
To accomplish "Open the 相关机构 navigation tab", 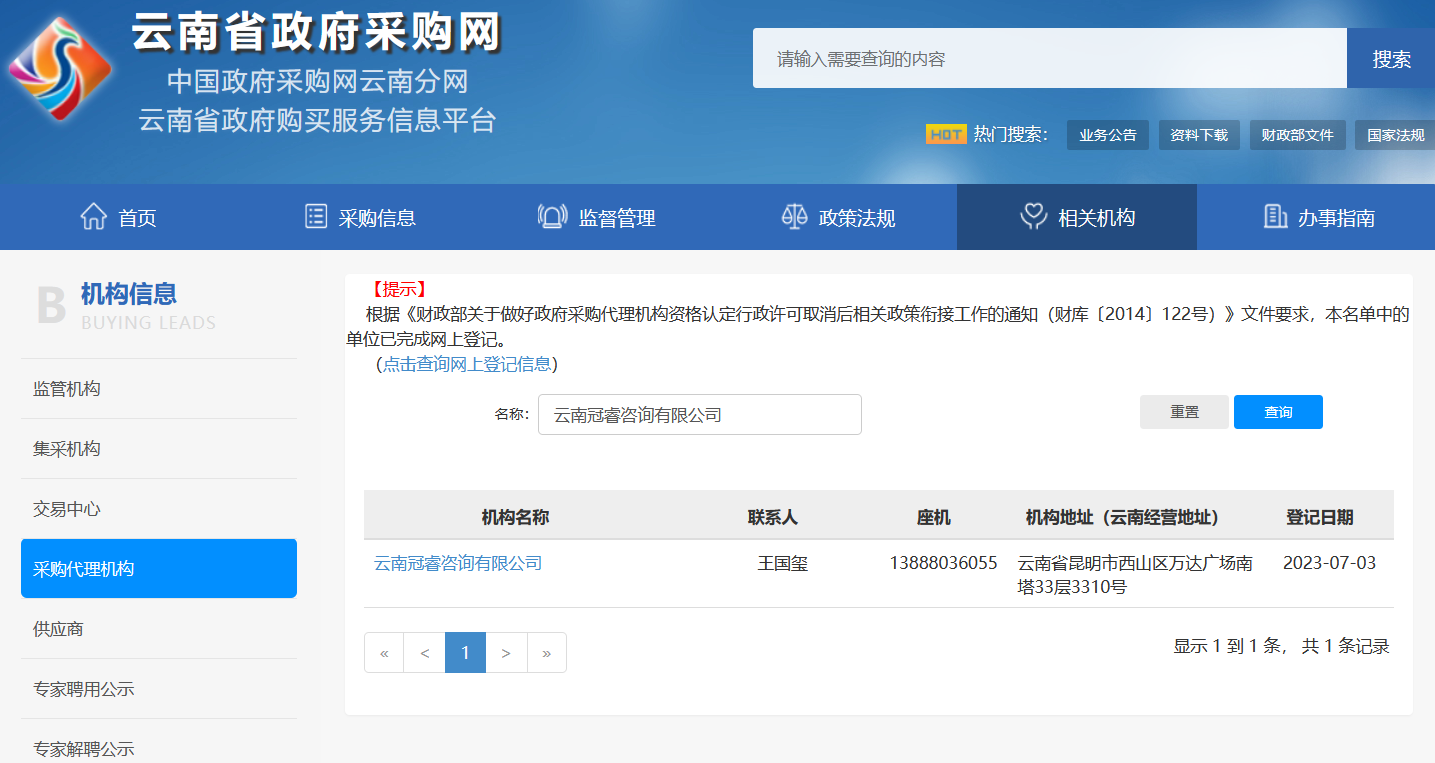I will point(1077,217).
